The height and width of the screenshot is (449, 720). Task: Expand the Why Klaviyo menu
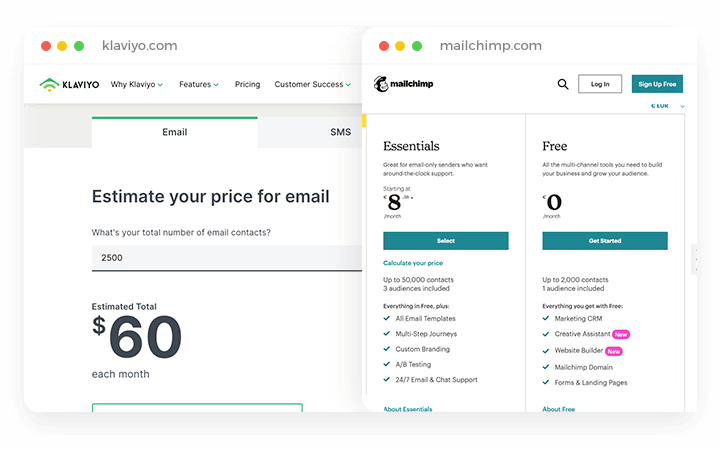pos(137,84)
